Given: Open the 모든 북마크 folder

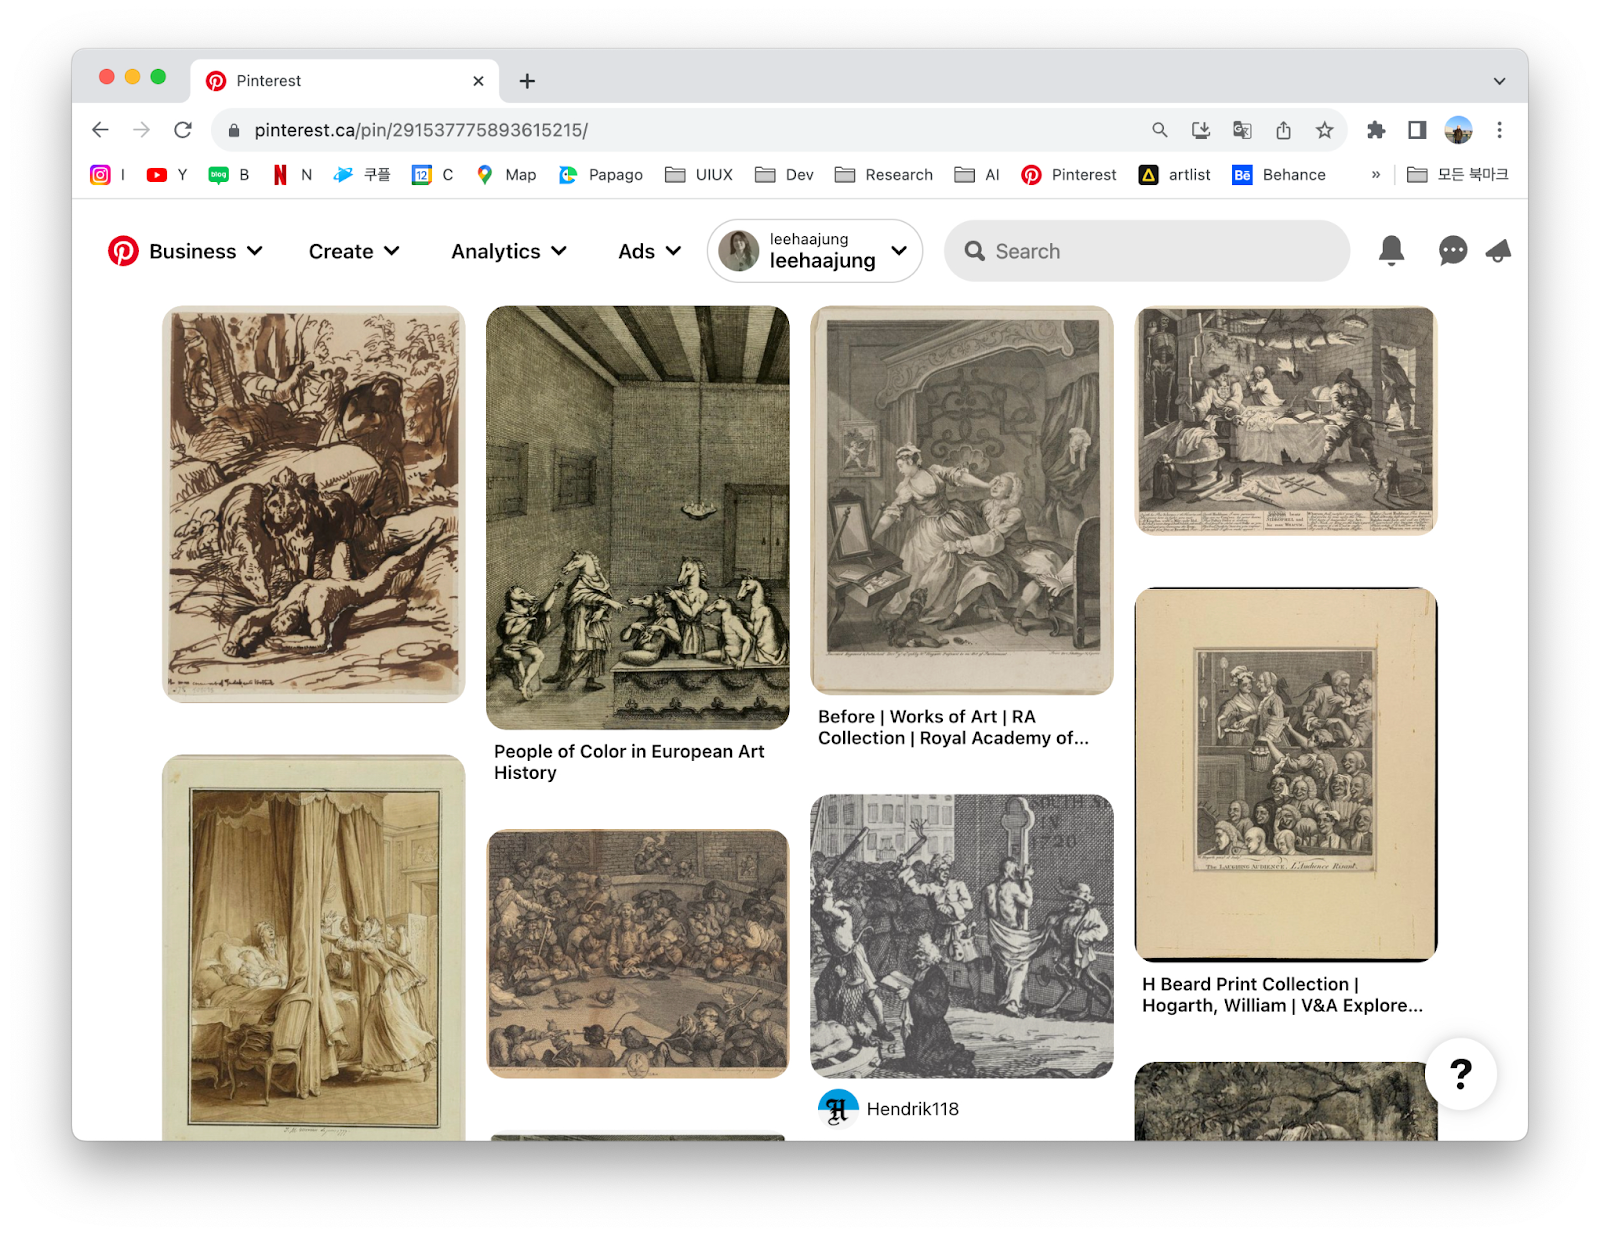Looking at the screenshot, I should click(1457, 175).
